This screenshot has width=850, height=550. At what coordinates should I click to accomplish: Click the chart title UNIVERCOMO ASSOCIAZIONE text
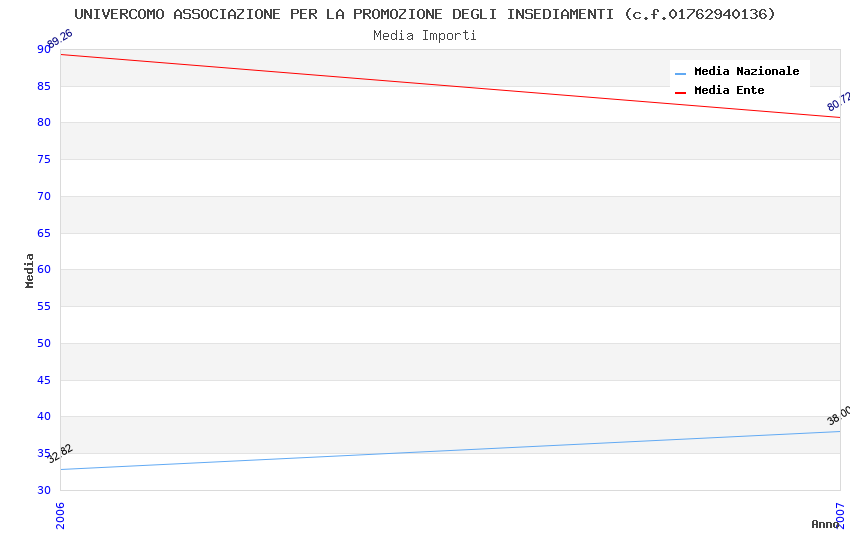pos(425,14)
